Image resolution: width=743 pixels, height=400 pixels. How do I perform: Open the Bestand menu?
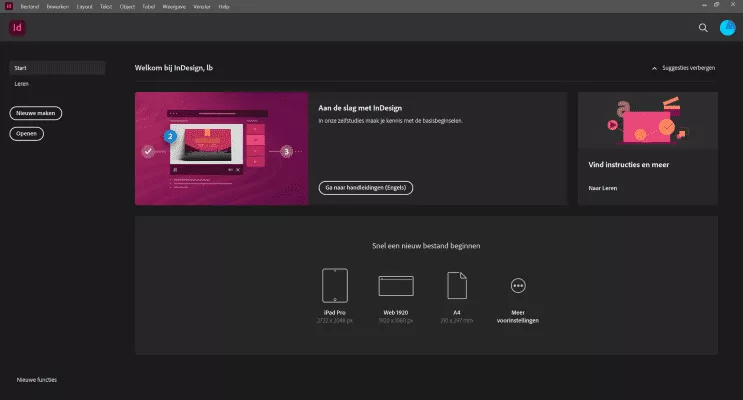(x=28, y=5)
